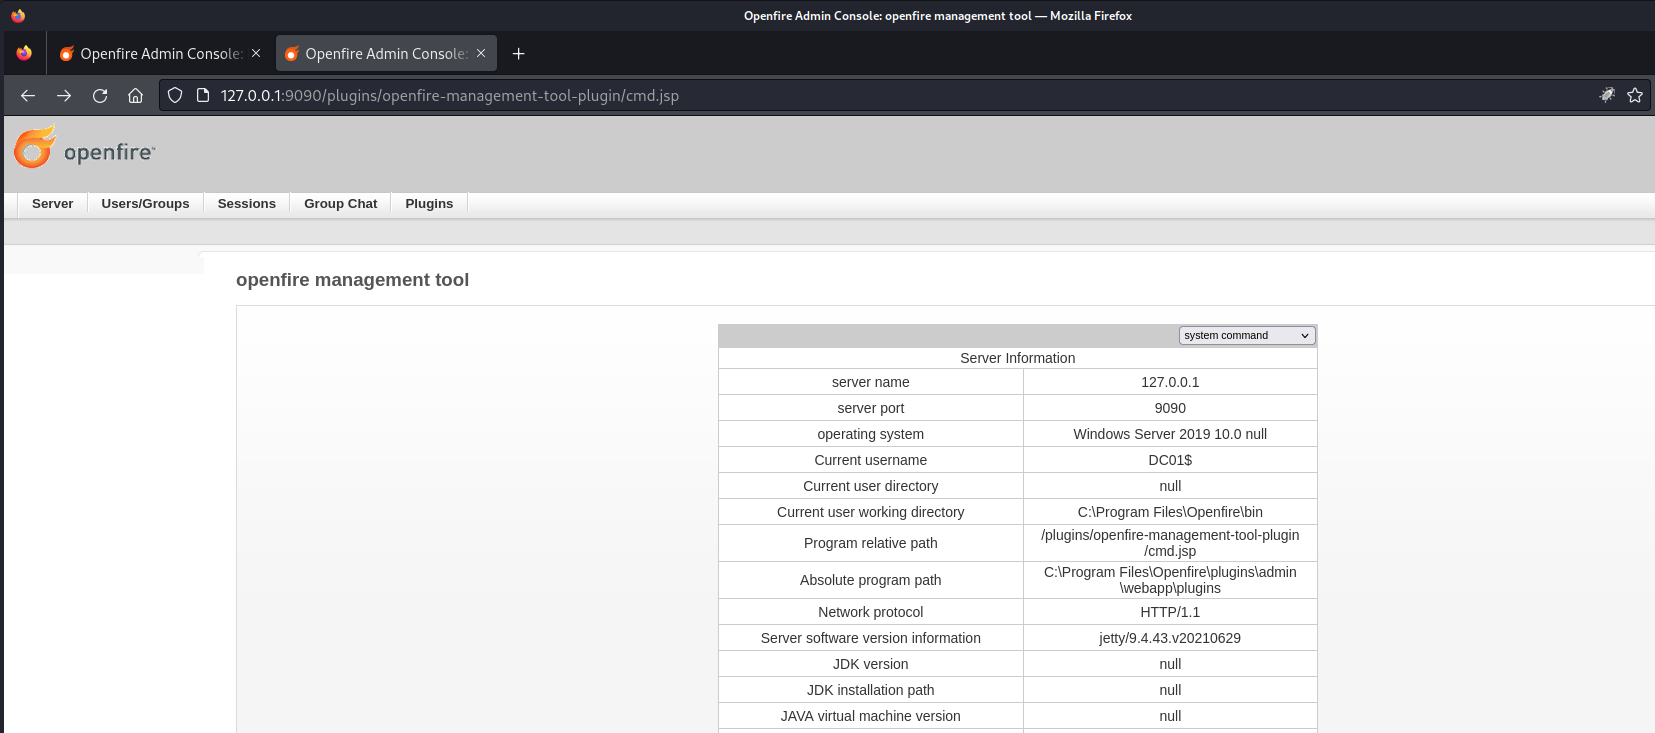
Task: Close the first Openfire Admin Console tab
Action: (x=256, y=54)
